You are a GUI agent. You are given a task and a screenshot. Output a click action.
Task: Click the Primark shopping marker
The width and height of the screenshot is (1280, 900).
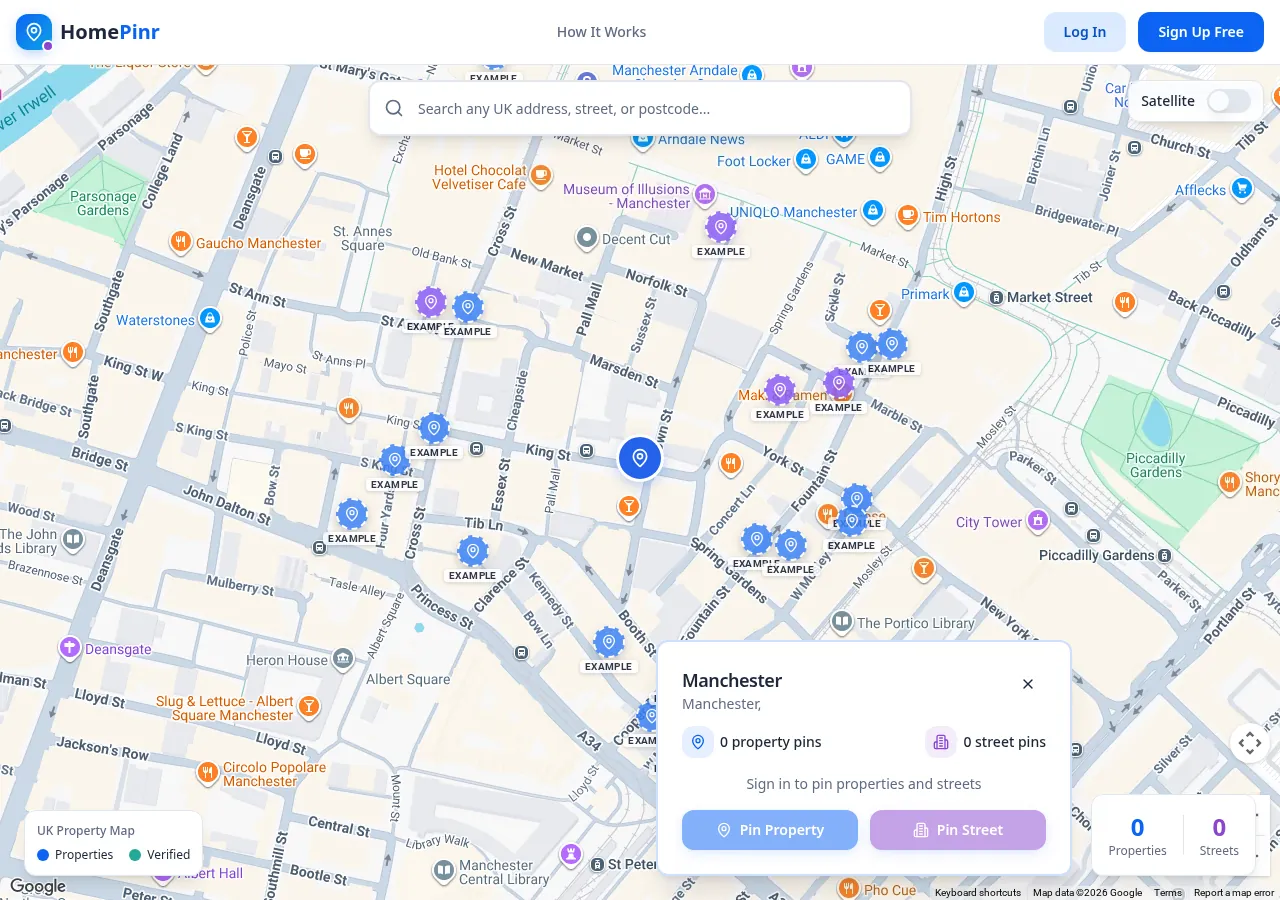pyautogui.click(x=964, y=293)
